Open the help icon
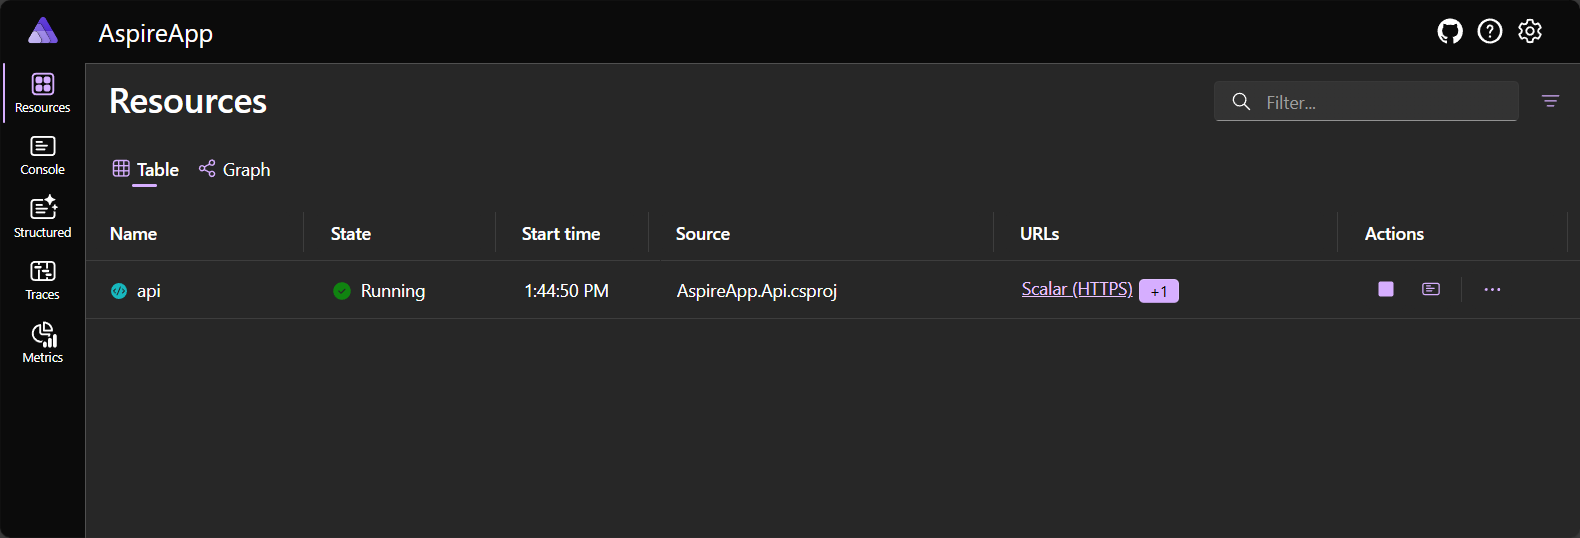1580x538 pixels. pos(1490,32)
